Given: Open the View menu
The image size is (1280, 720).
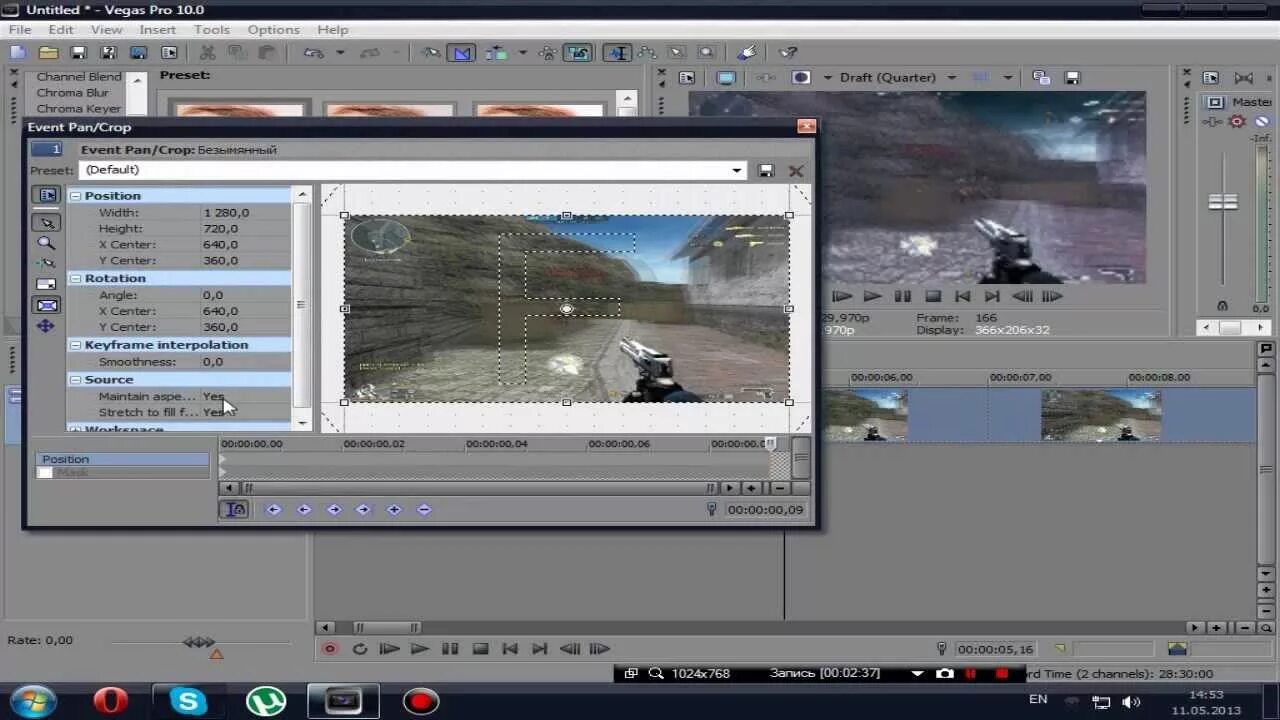Looking at the screenshot, I should [107, 30].
